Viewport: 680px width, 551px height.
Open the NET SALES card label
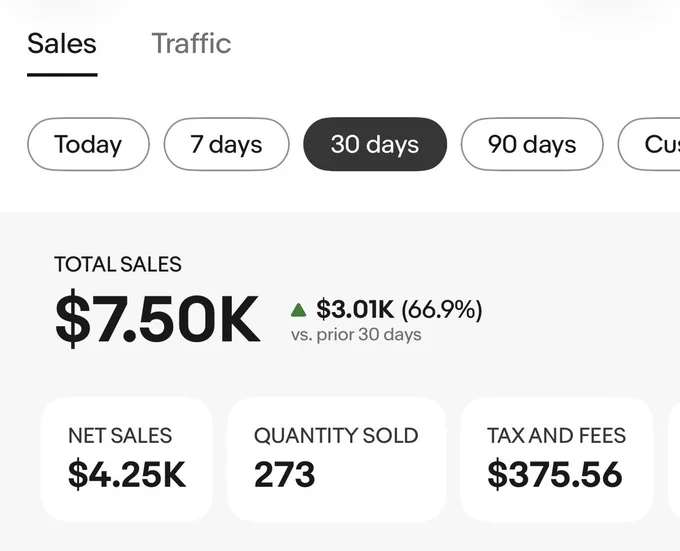pyautogui.click(x=120, y=436)
